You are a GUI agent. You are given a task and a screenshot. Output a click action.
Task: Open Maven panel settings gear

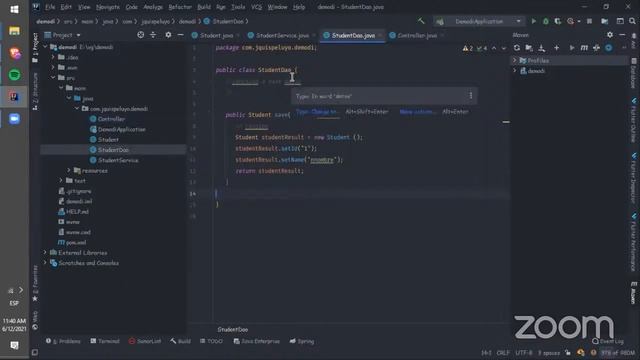click(610, 35)
